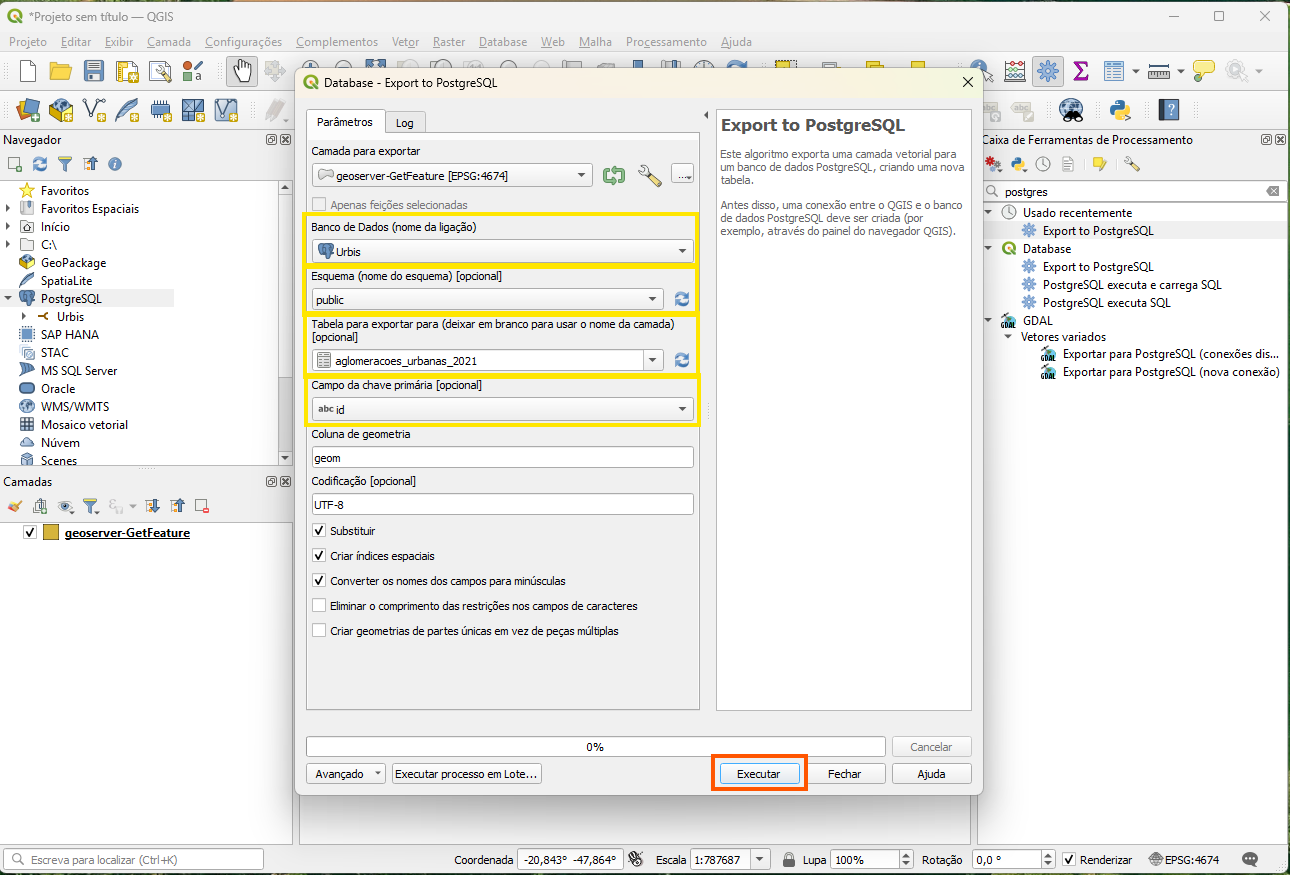The image size is (1290, 875).
Task: Open the Python Console toolbar icon
Action: coord(1120,109)
